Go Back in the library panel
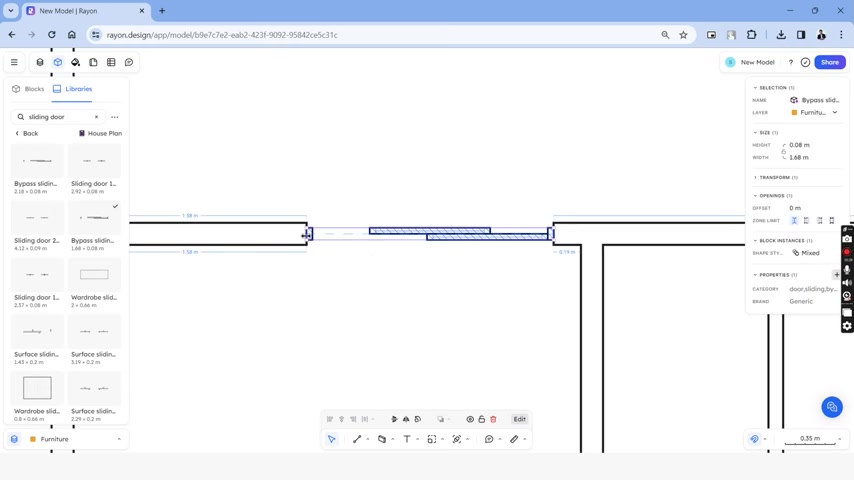This screenshot has width=854, height=480. (x=26, y=133)
